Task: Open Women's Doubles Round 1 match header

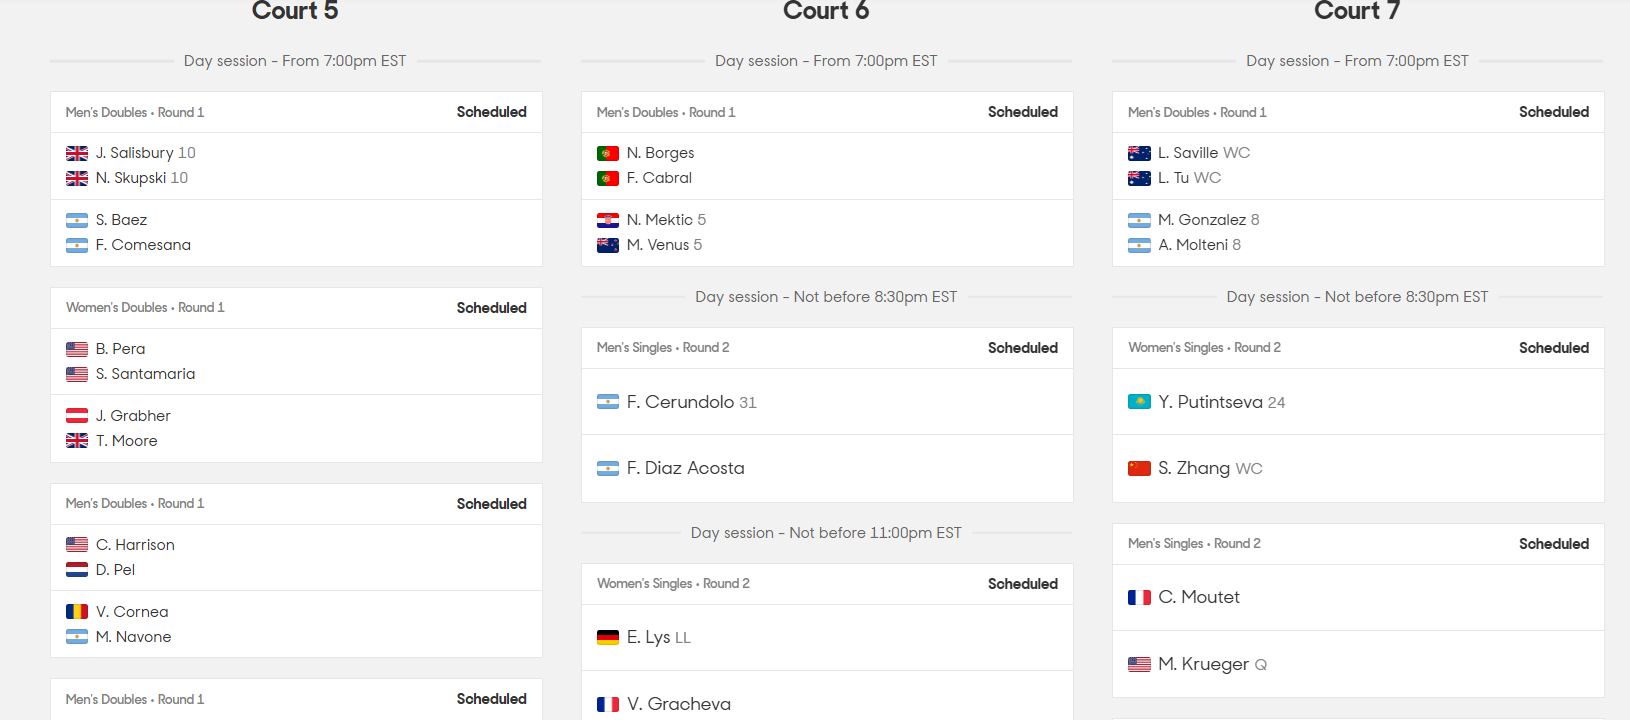Action: 145,308
